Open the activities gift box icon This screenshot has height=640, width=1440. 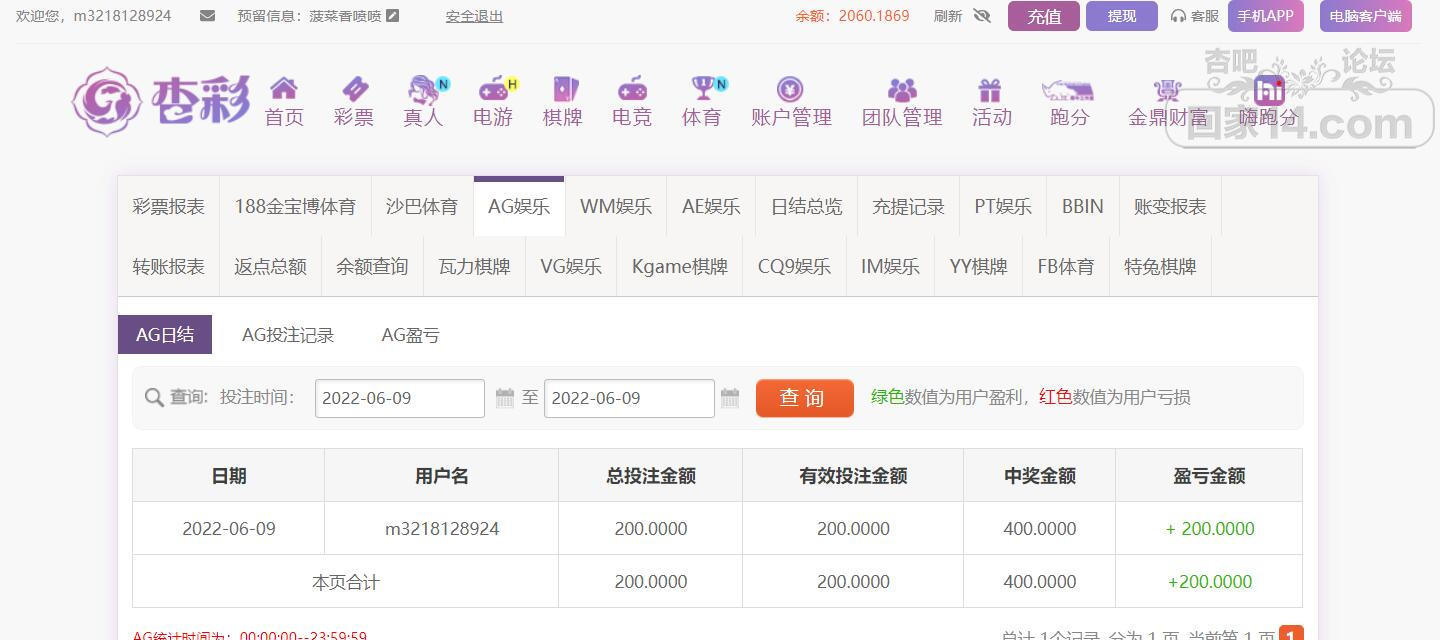[x=990, y=89]
